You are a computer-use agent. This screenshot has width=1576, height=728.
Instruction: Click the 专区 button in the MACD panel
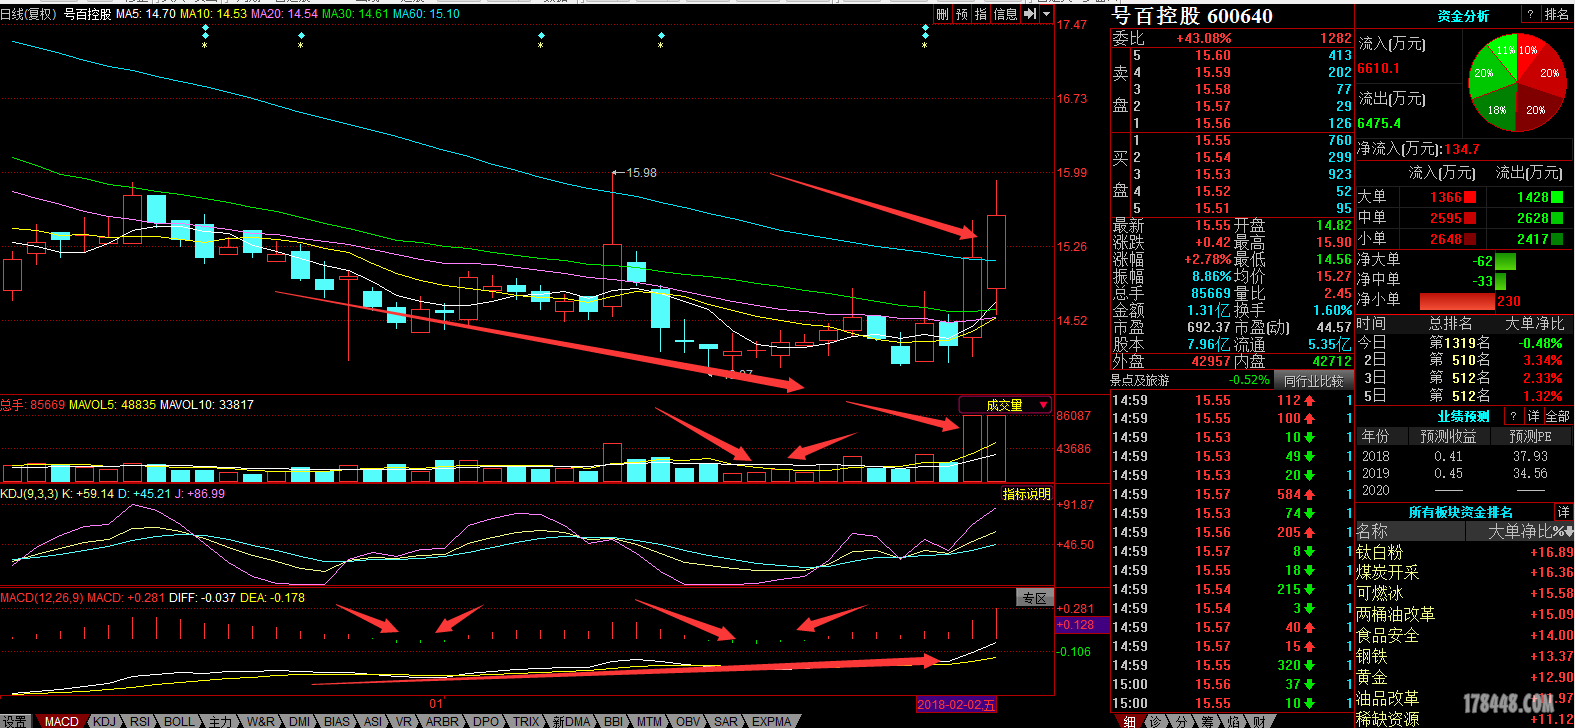(x=1035, y=598)
